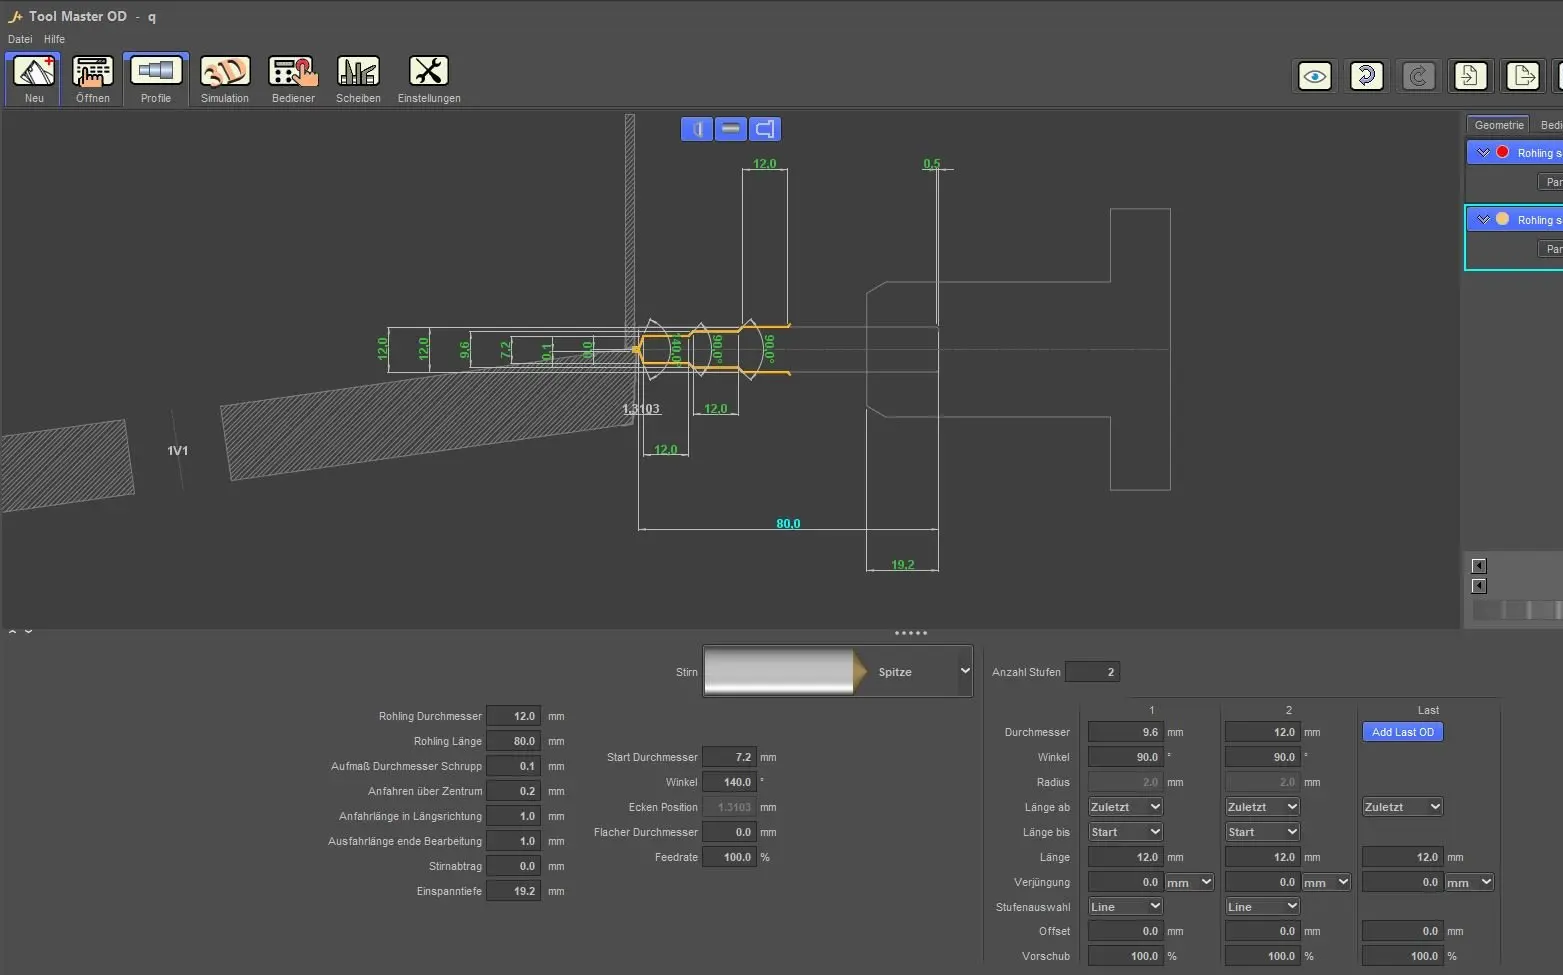Click the Bediener operator icon

[x=293, y=73]
